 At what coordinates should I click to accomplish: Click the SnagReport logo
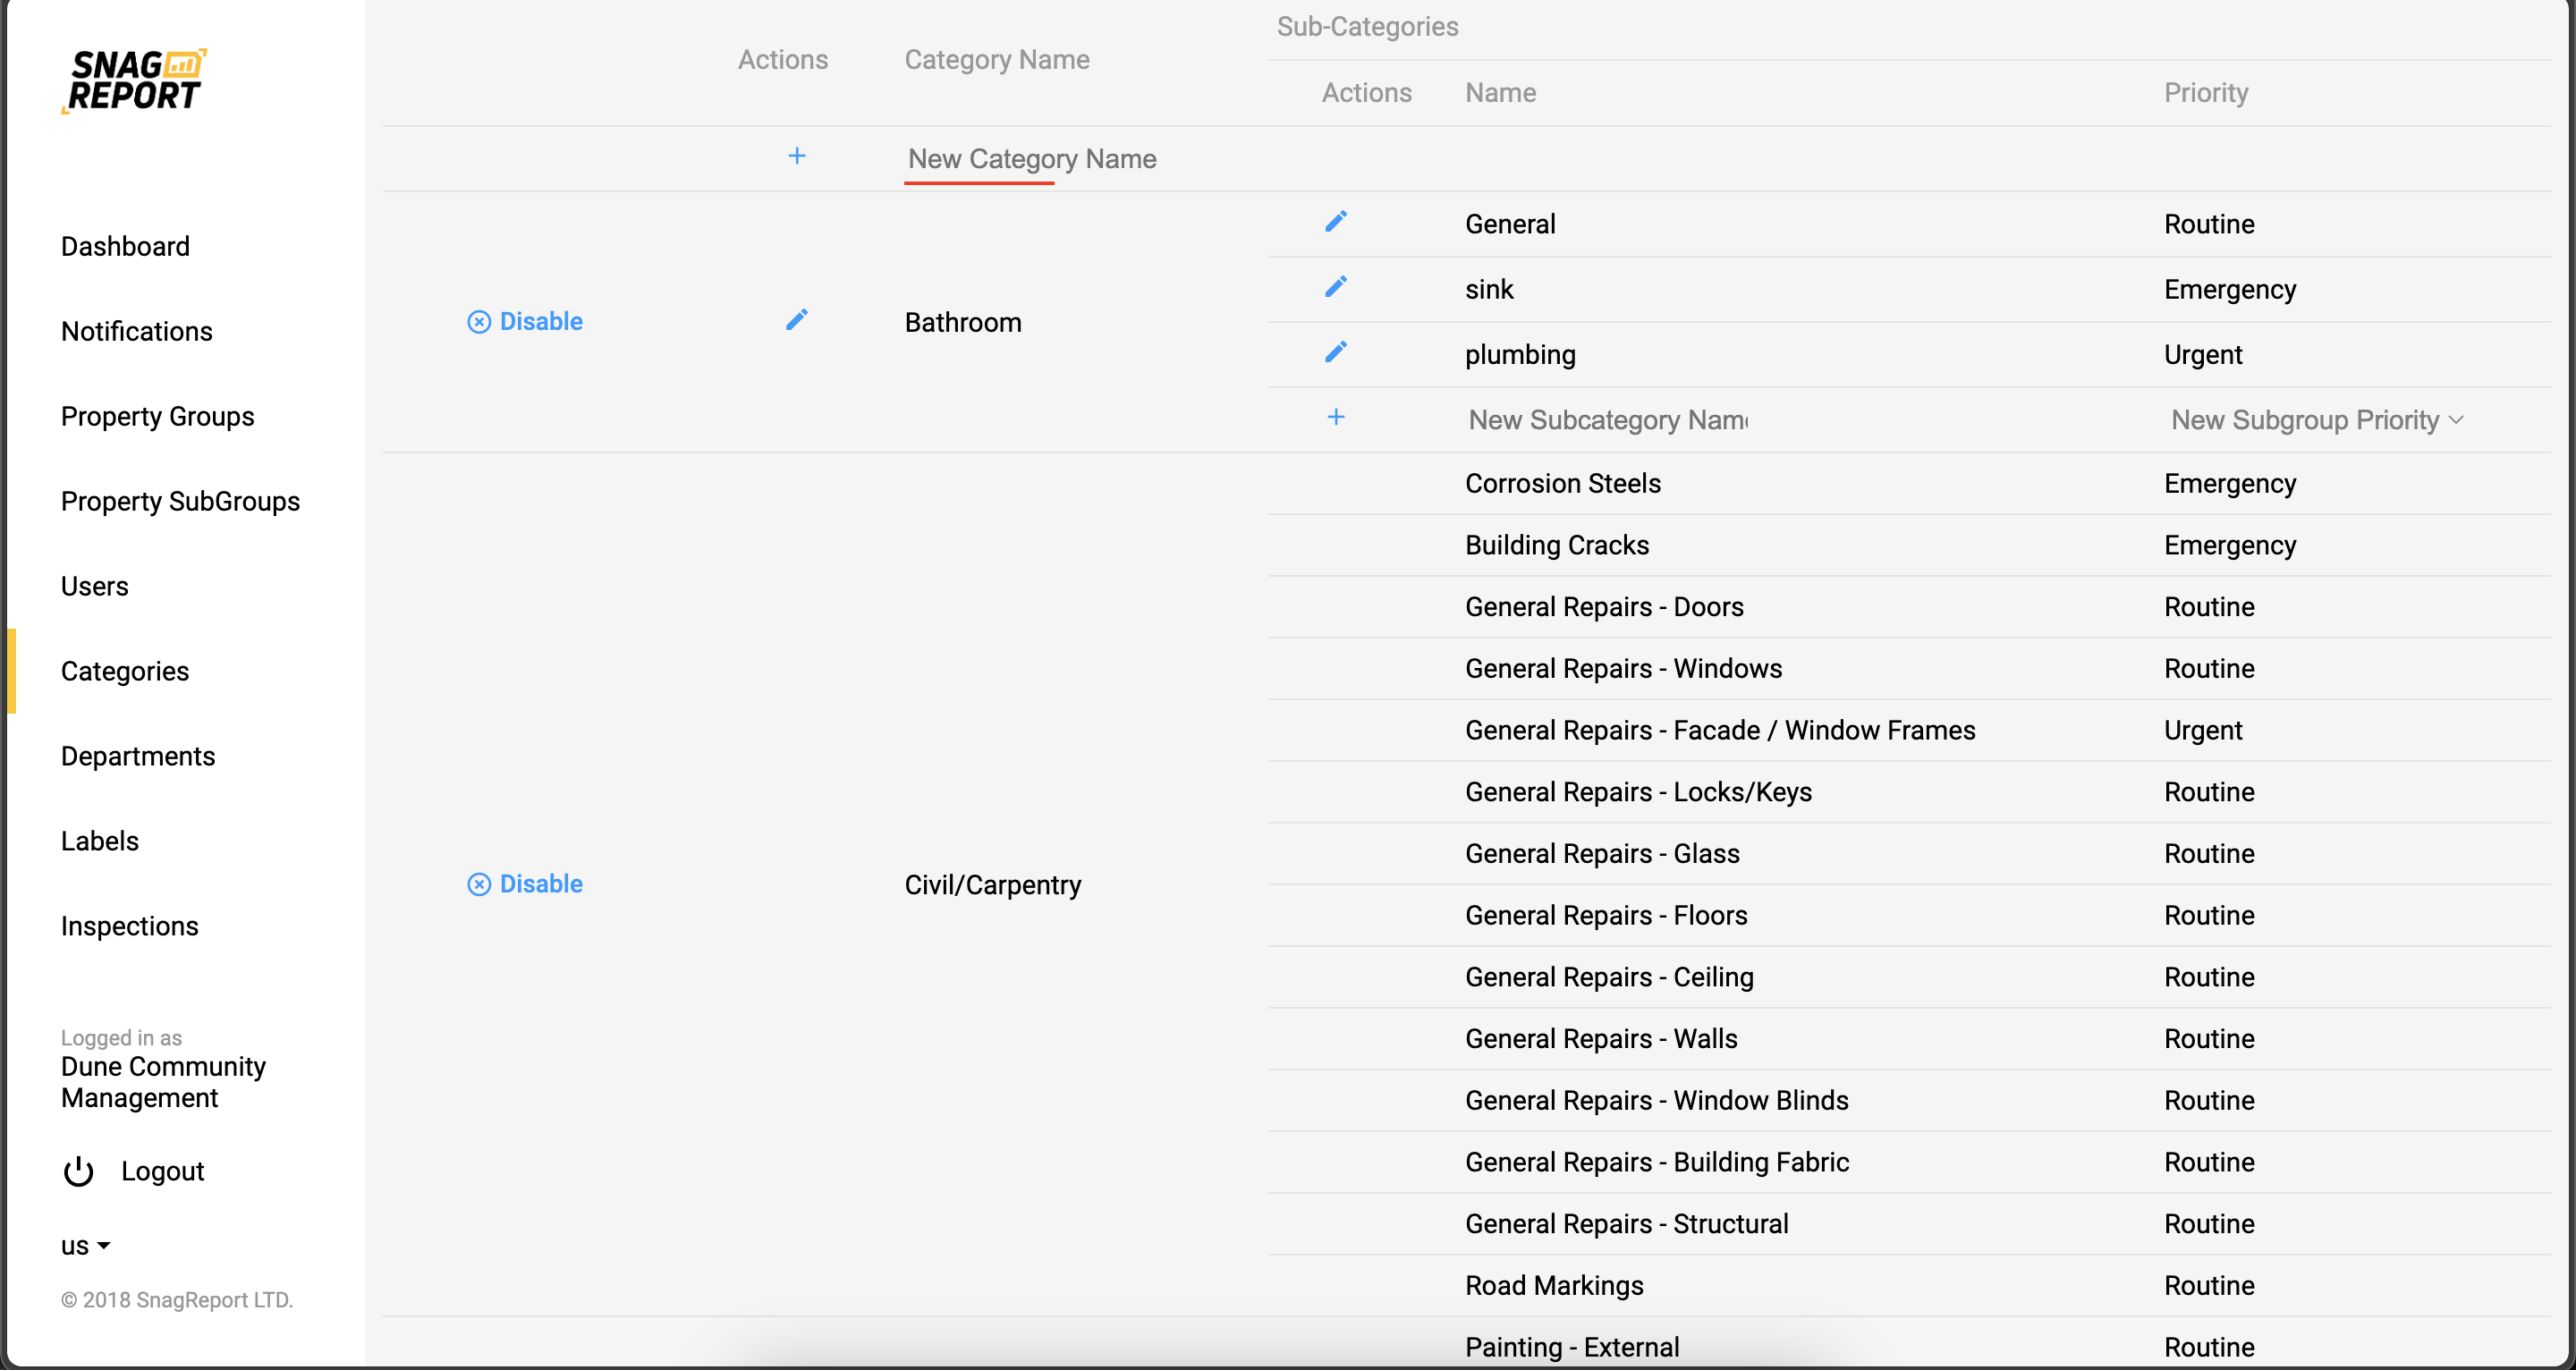tap(135, 81)
